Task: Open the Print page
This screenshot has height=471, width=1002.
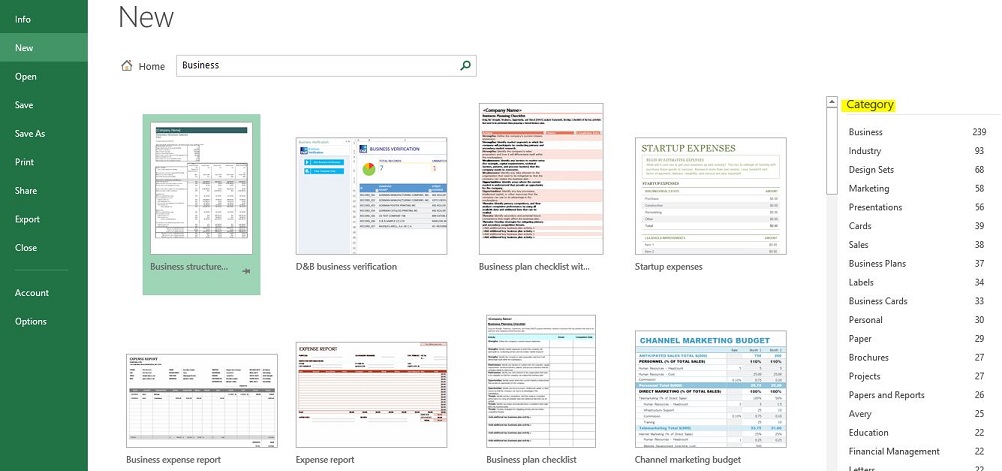Action: coord(44,162)
